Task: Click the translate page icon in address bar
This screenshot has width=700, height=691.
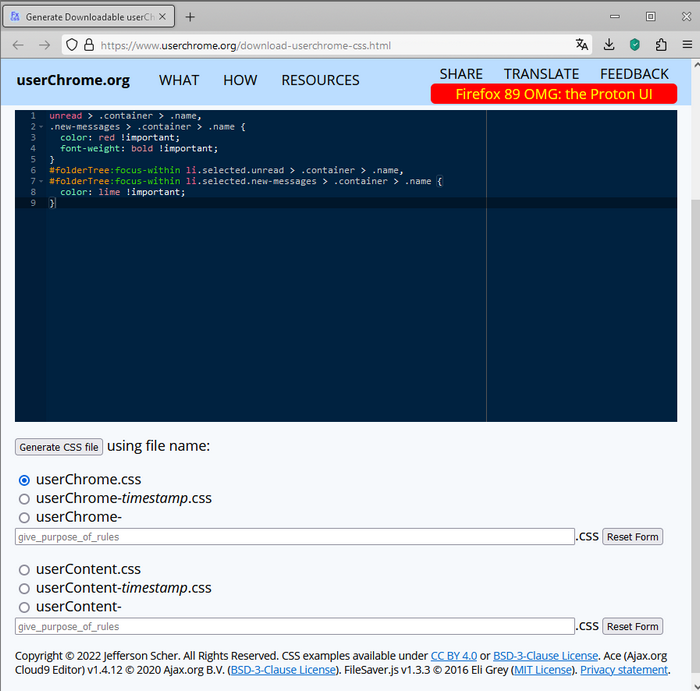Action: tap(582, 45)
